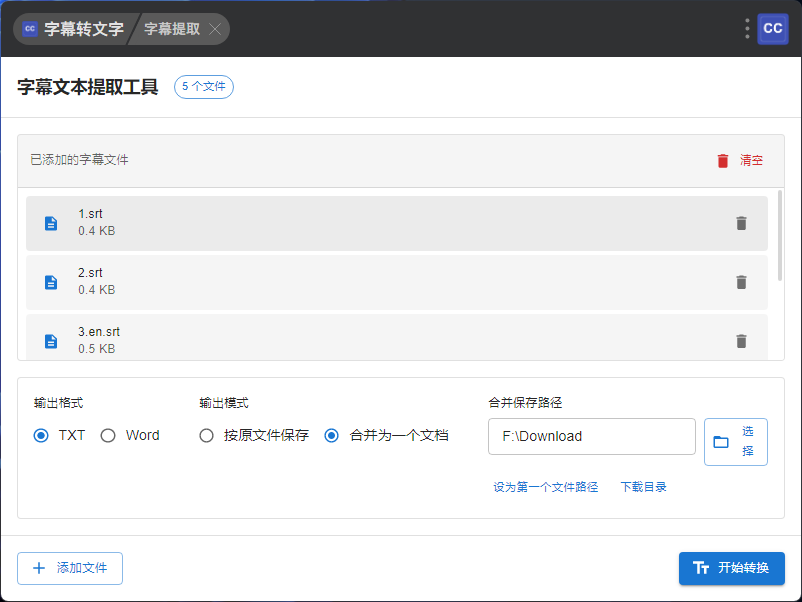
Task: Click the 清空 button to clear files
Action: coord(740,160)
